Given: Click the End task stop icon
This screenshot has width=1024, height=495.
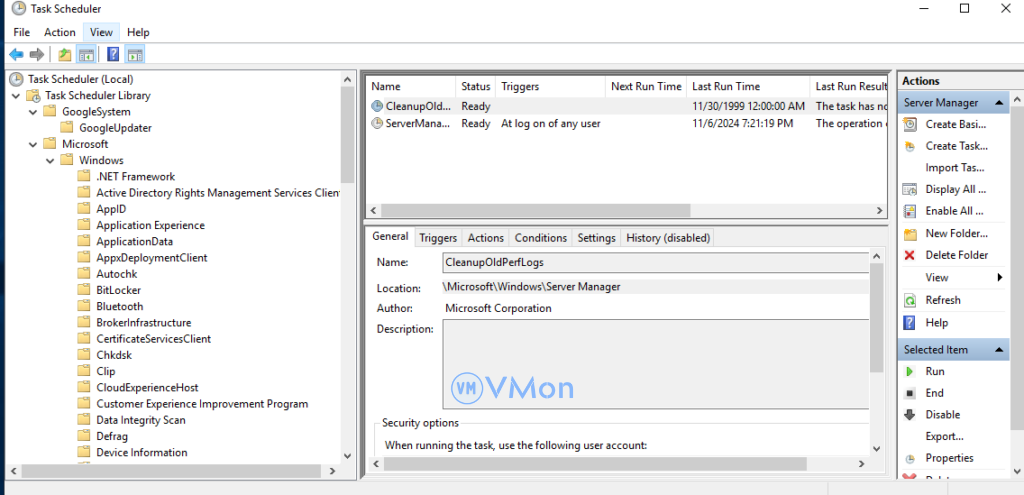Looking at the screenshot, I should (x=910, y=393).
